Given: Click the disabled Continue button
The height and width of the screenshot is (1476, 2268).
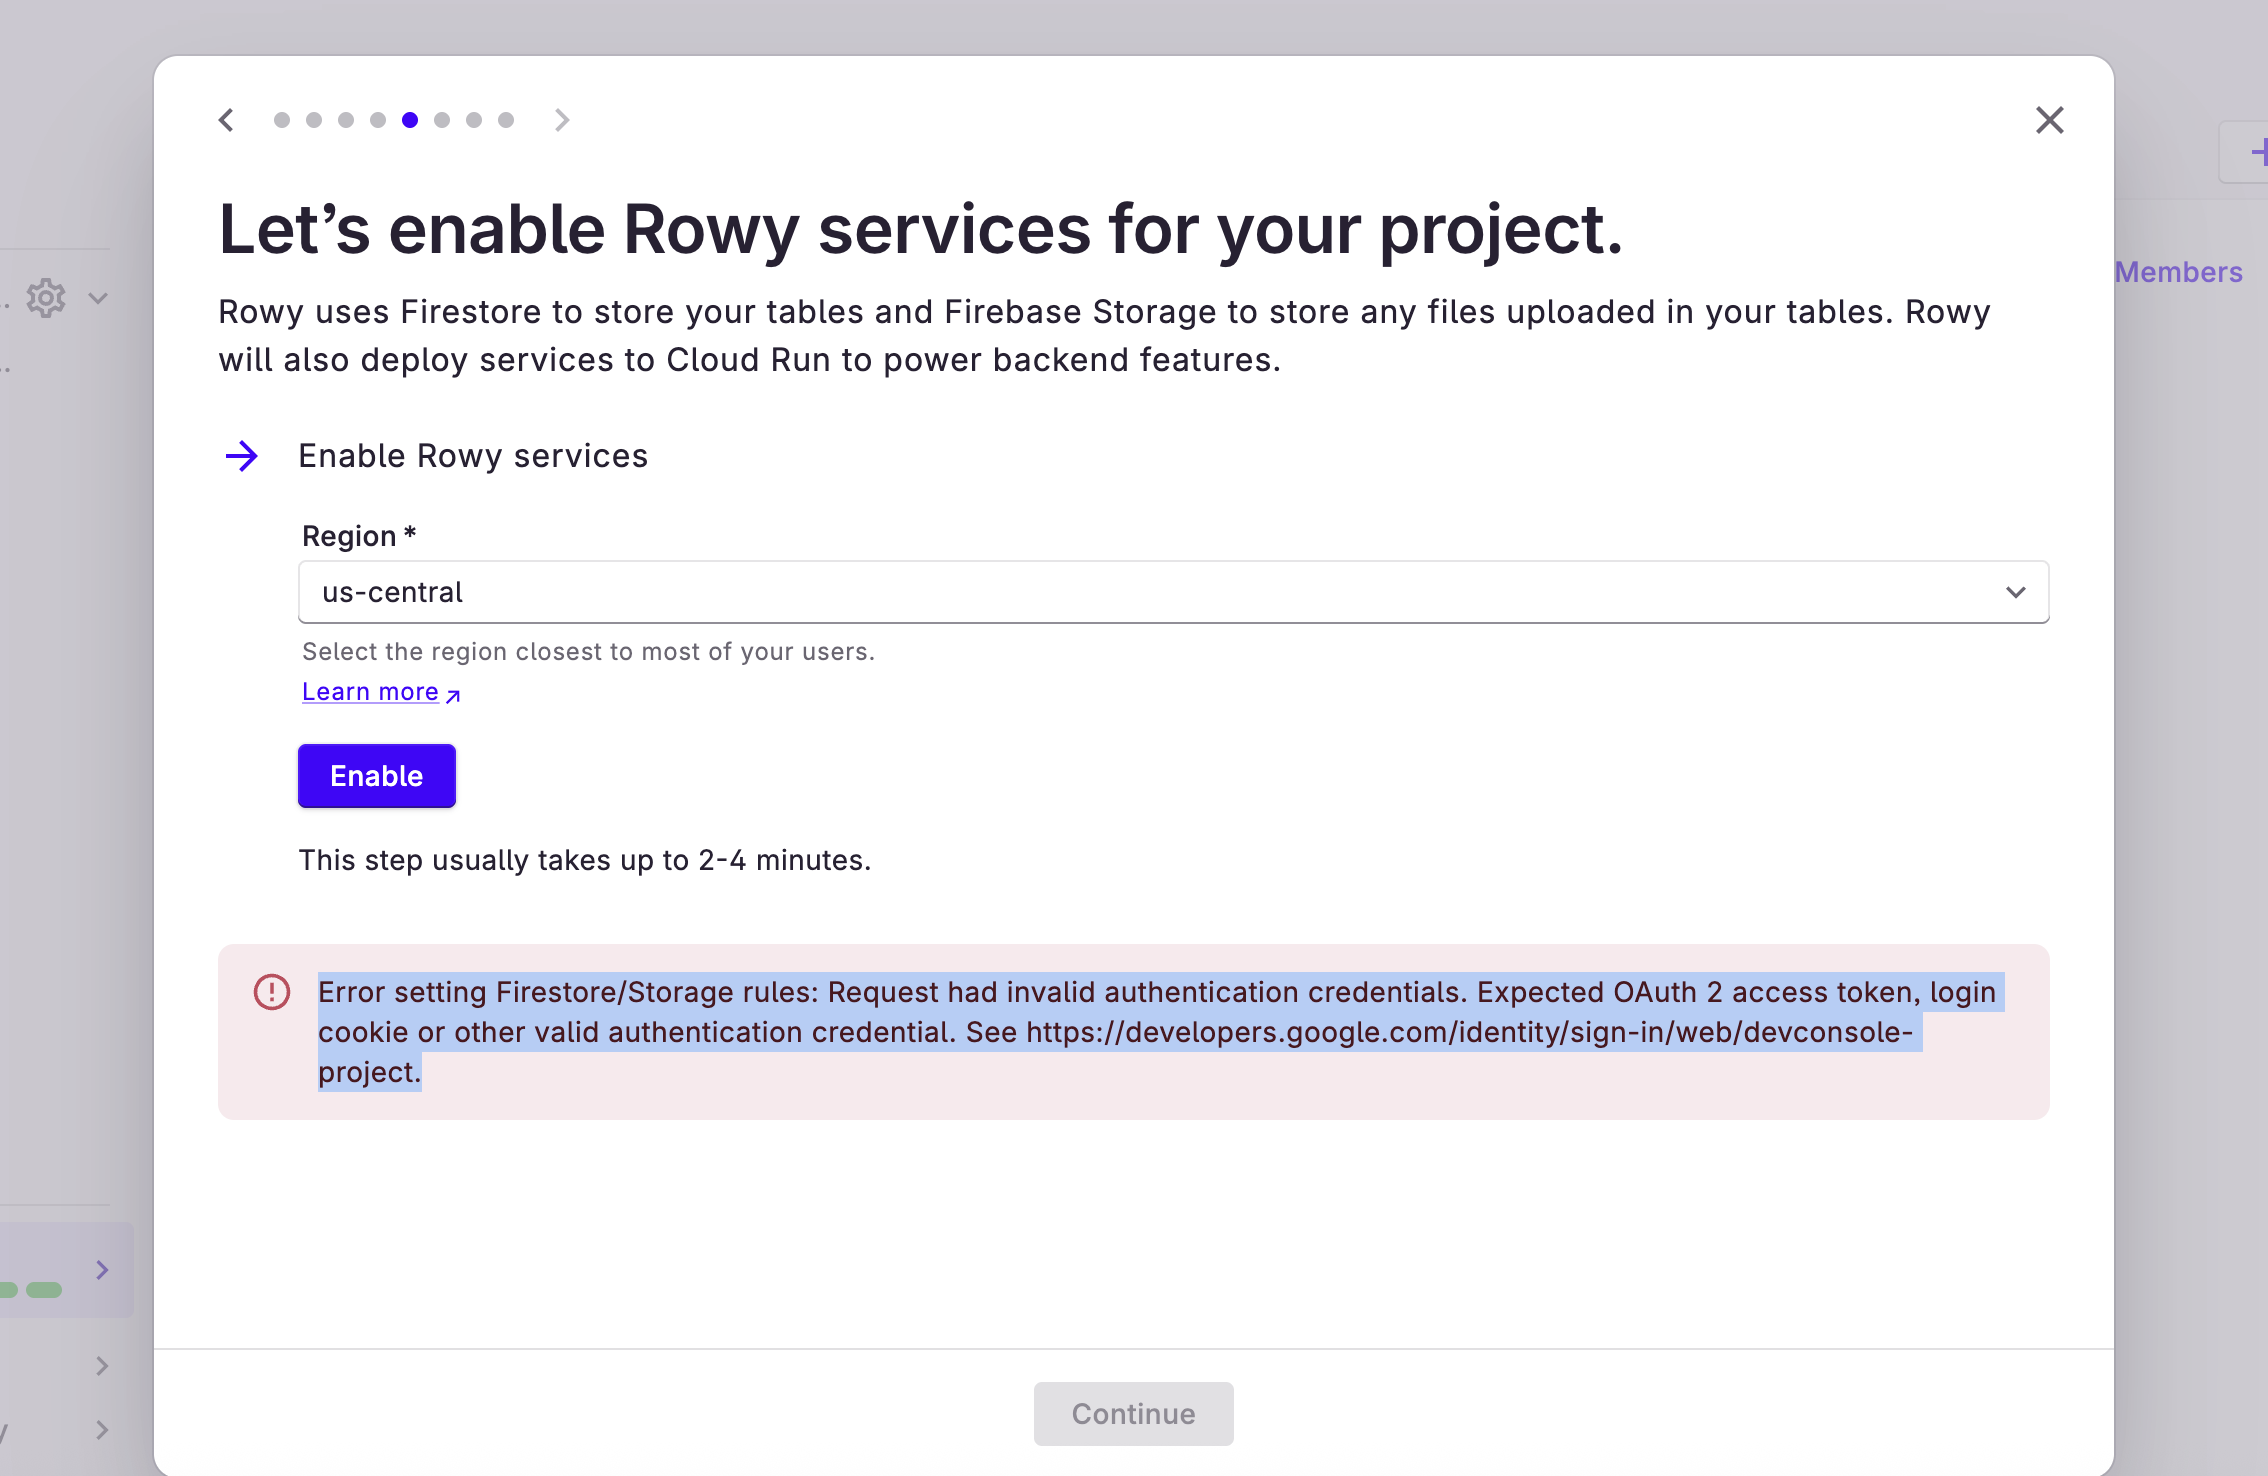Looking at the screenshot, I should 1134,1414.
